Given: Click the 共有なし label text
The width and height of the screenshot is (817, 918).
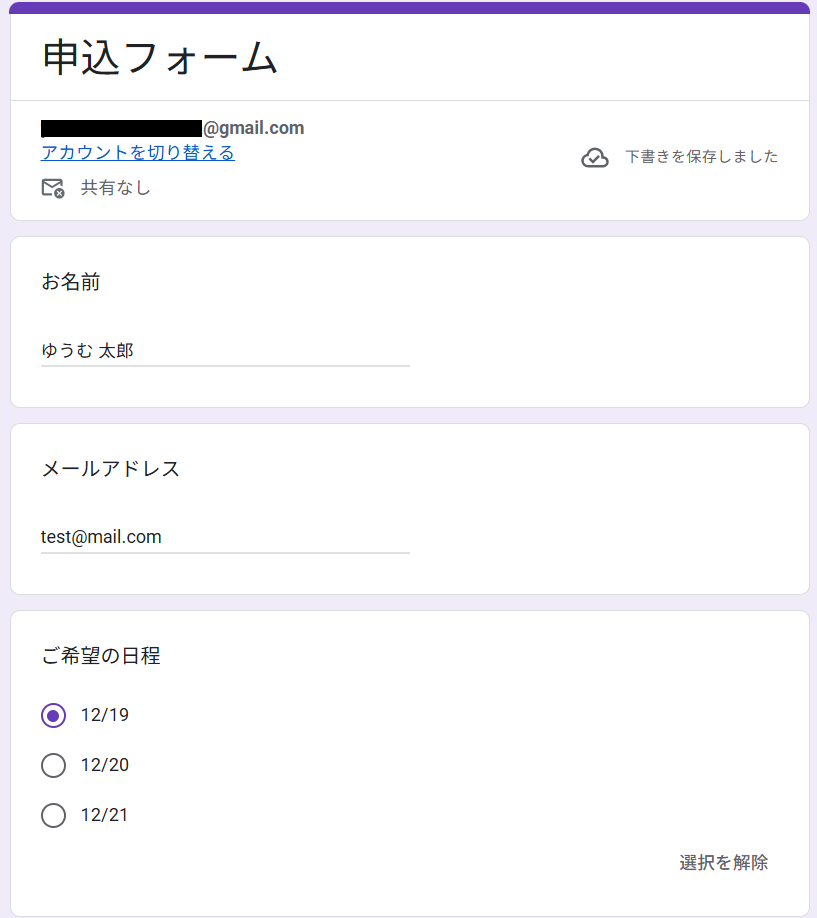Looking at the screenshot, I should coord(116,188).
